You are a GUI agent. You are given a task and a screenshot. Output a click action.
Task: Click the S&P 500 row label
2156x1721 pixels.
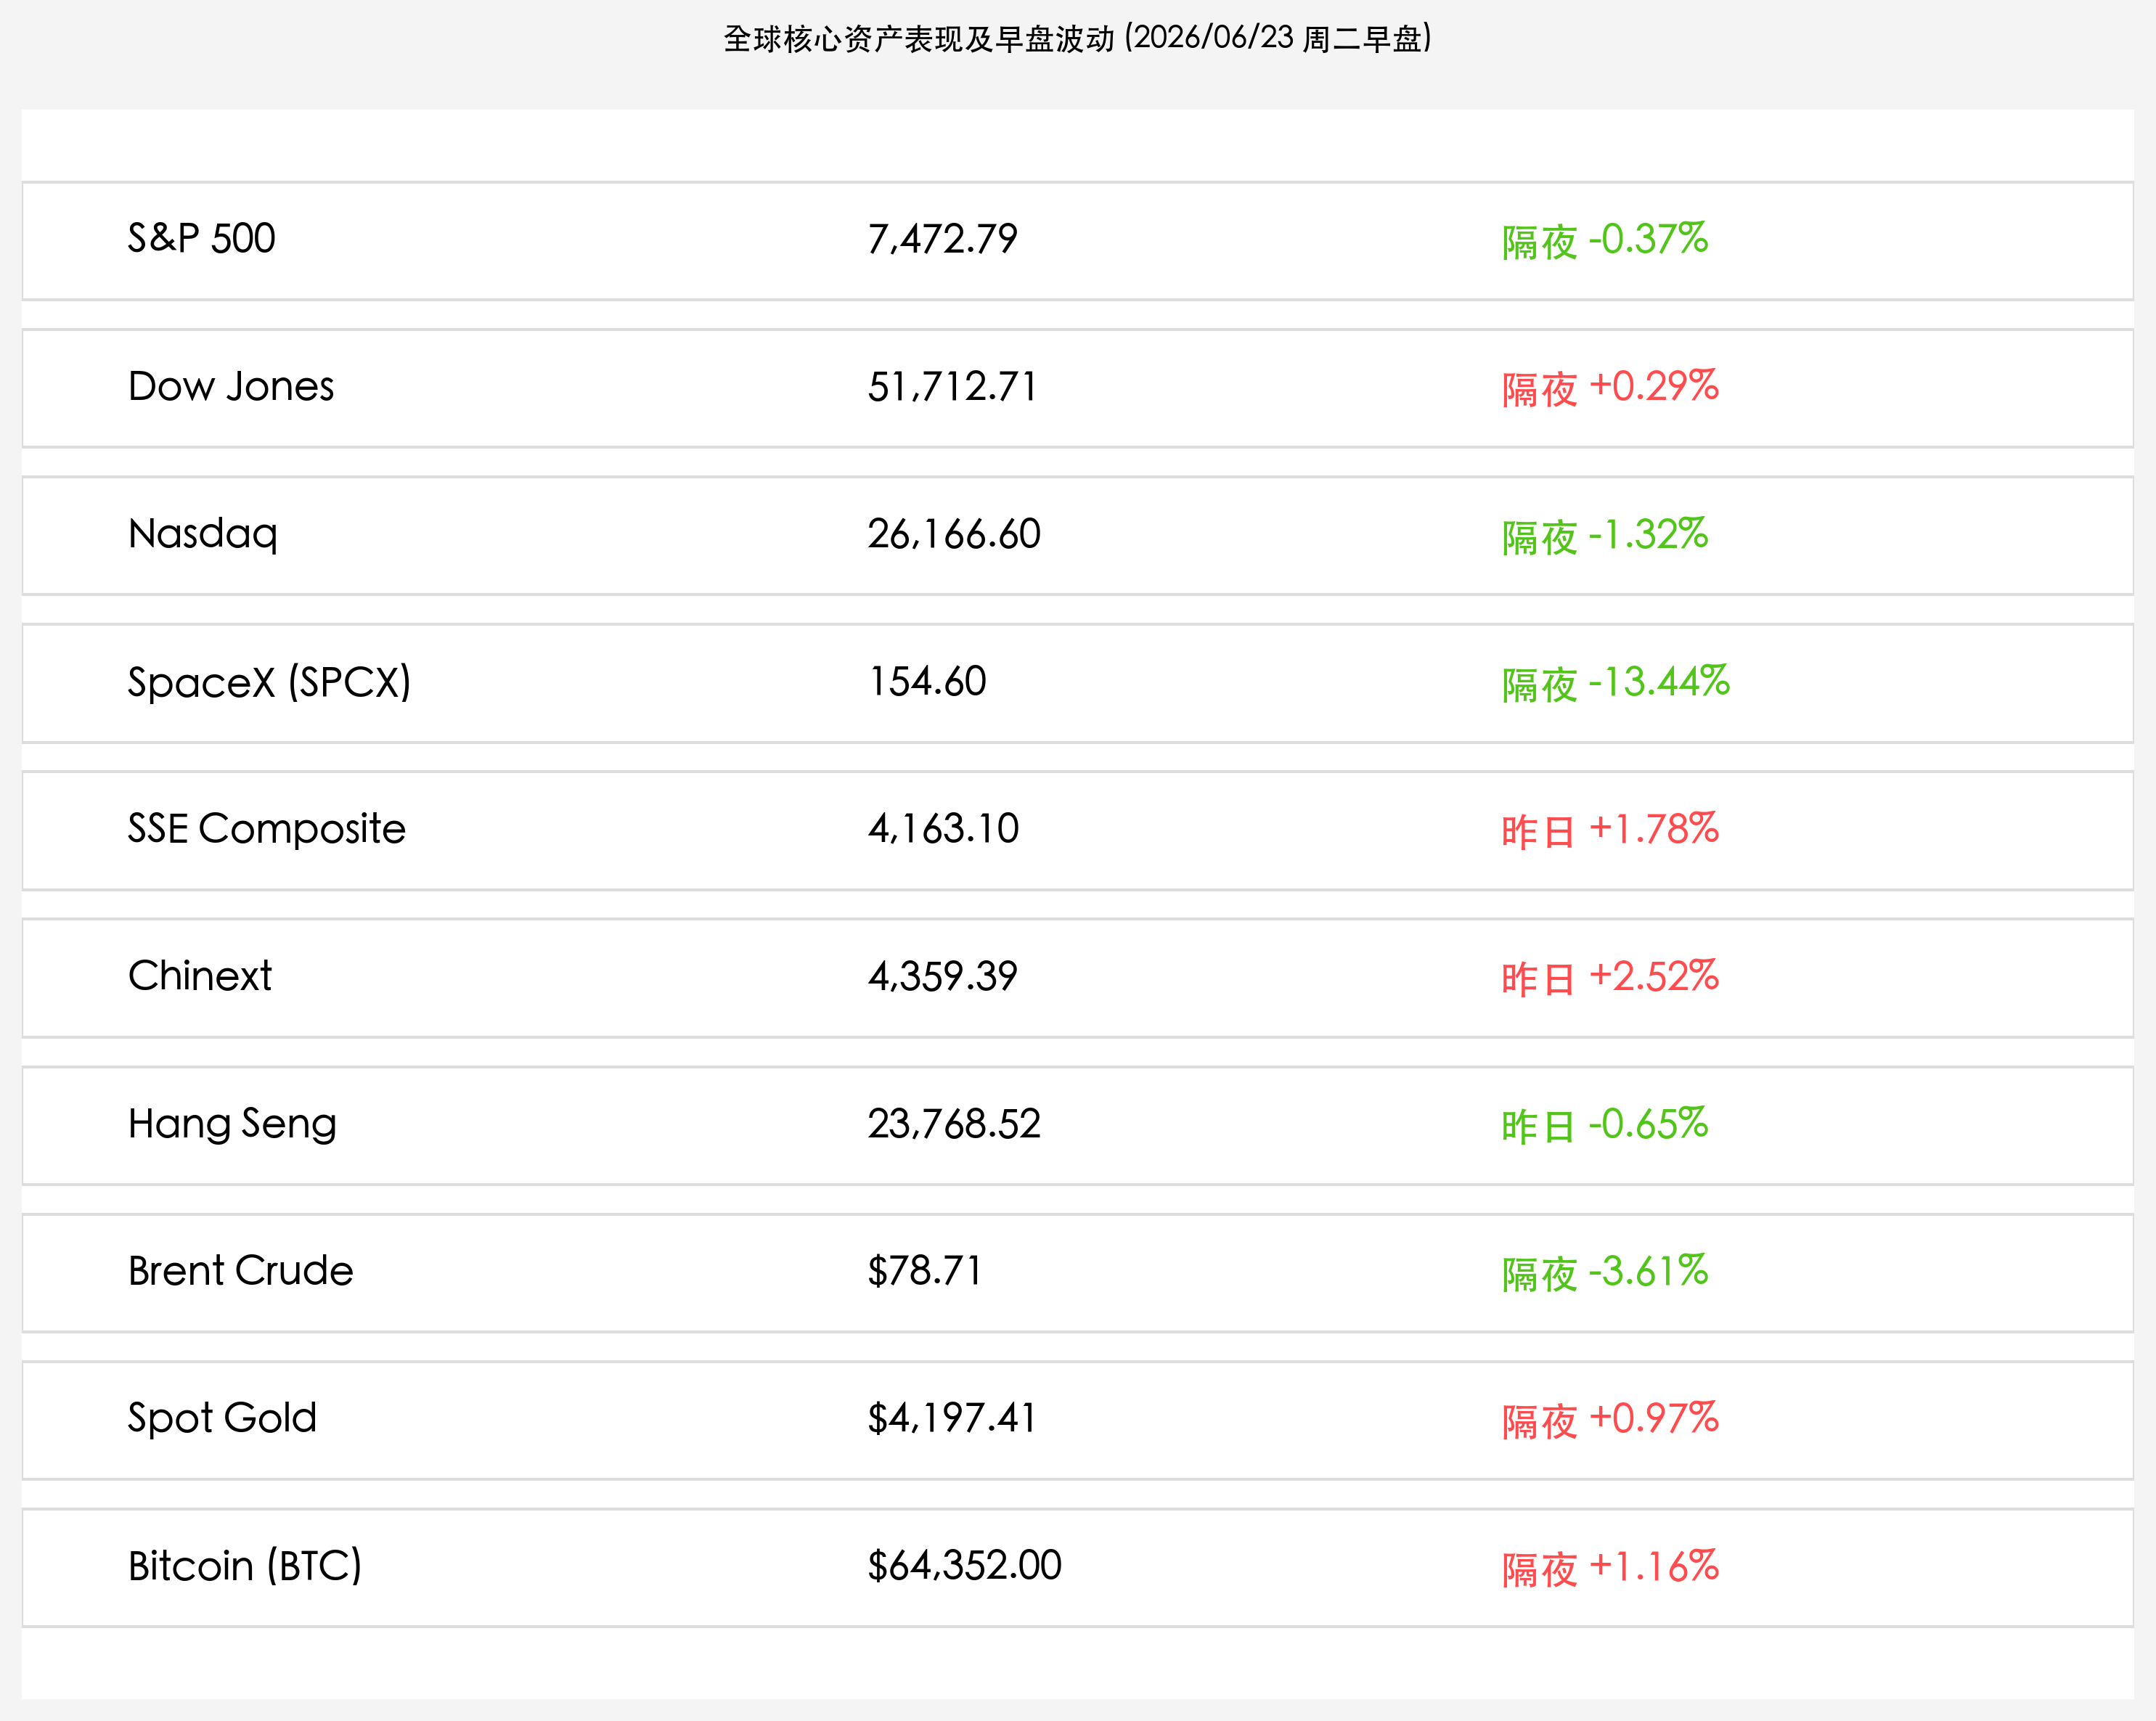tap(201, 239)
